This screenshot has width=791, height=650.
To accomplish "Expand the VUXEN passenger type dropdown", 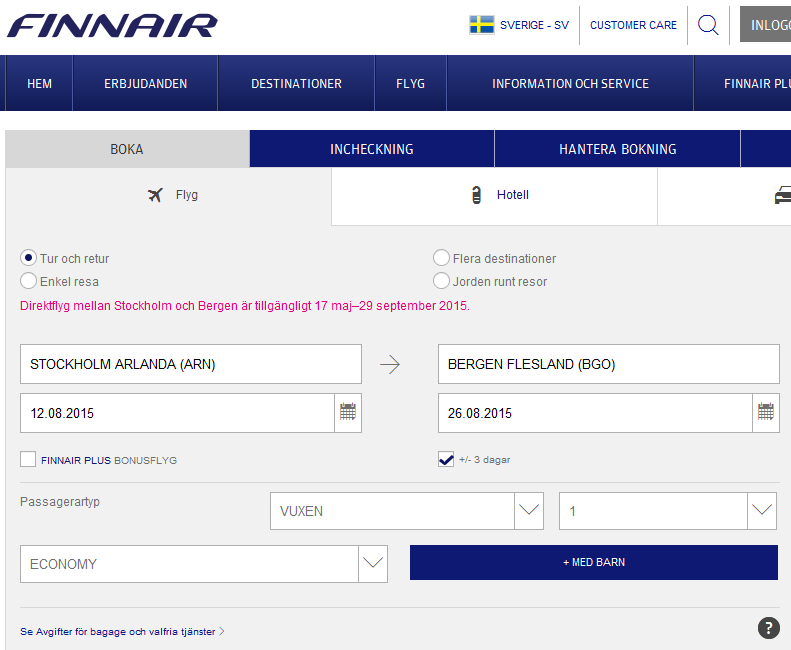I will (529, 511).
